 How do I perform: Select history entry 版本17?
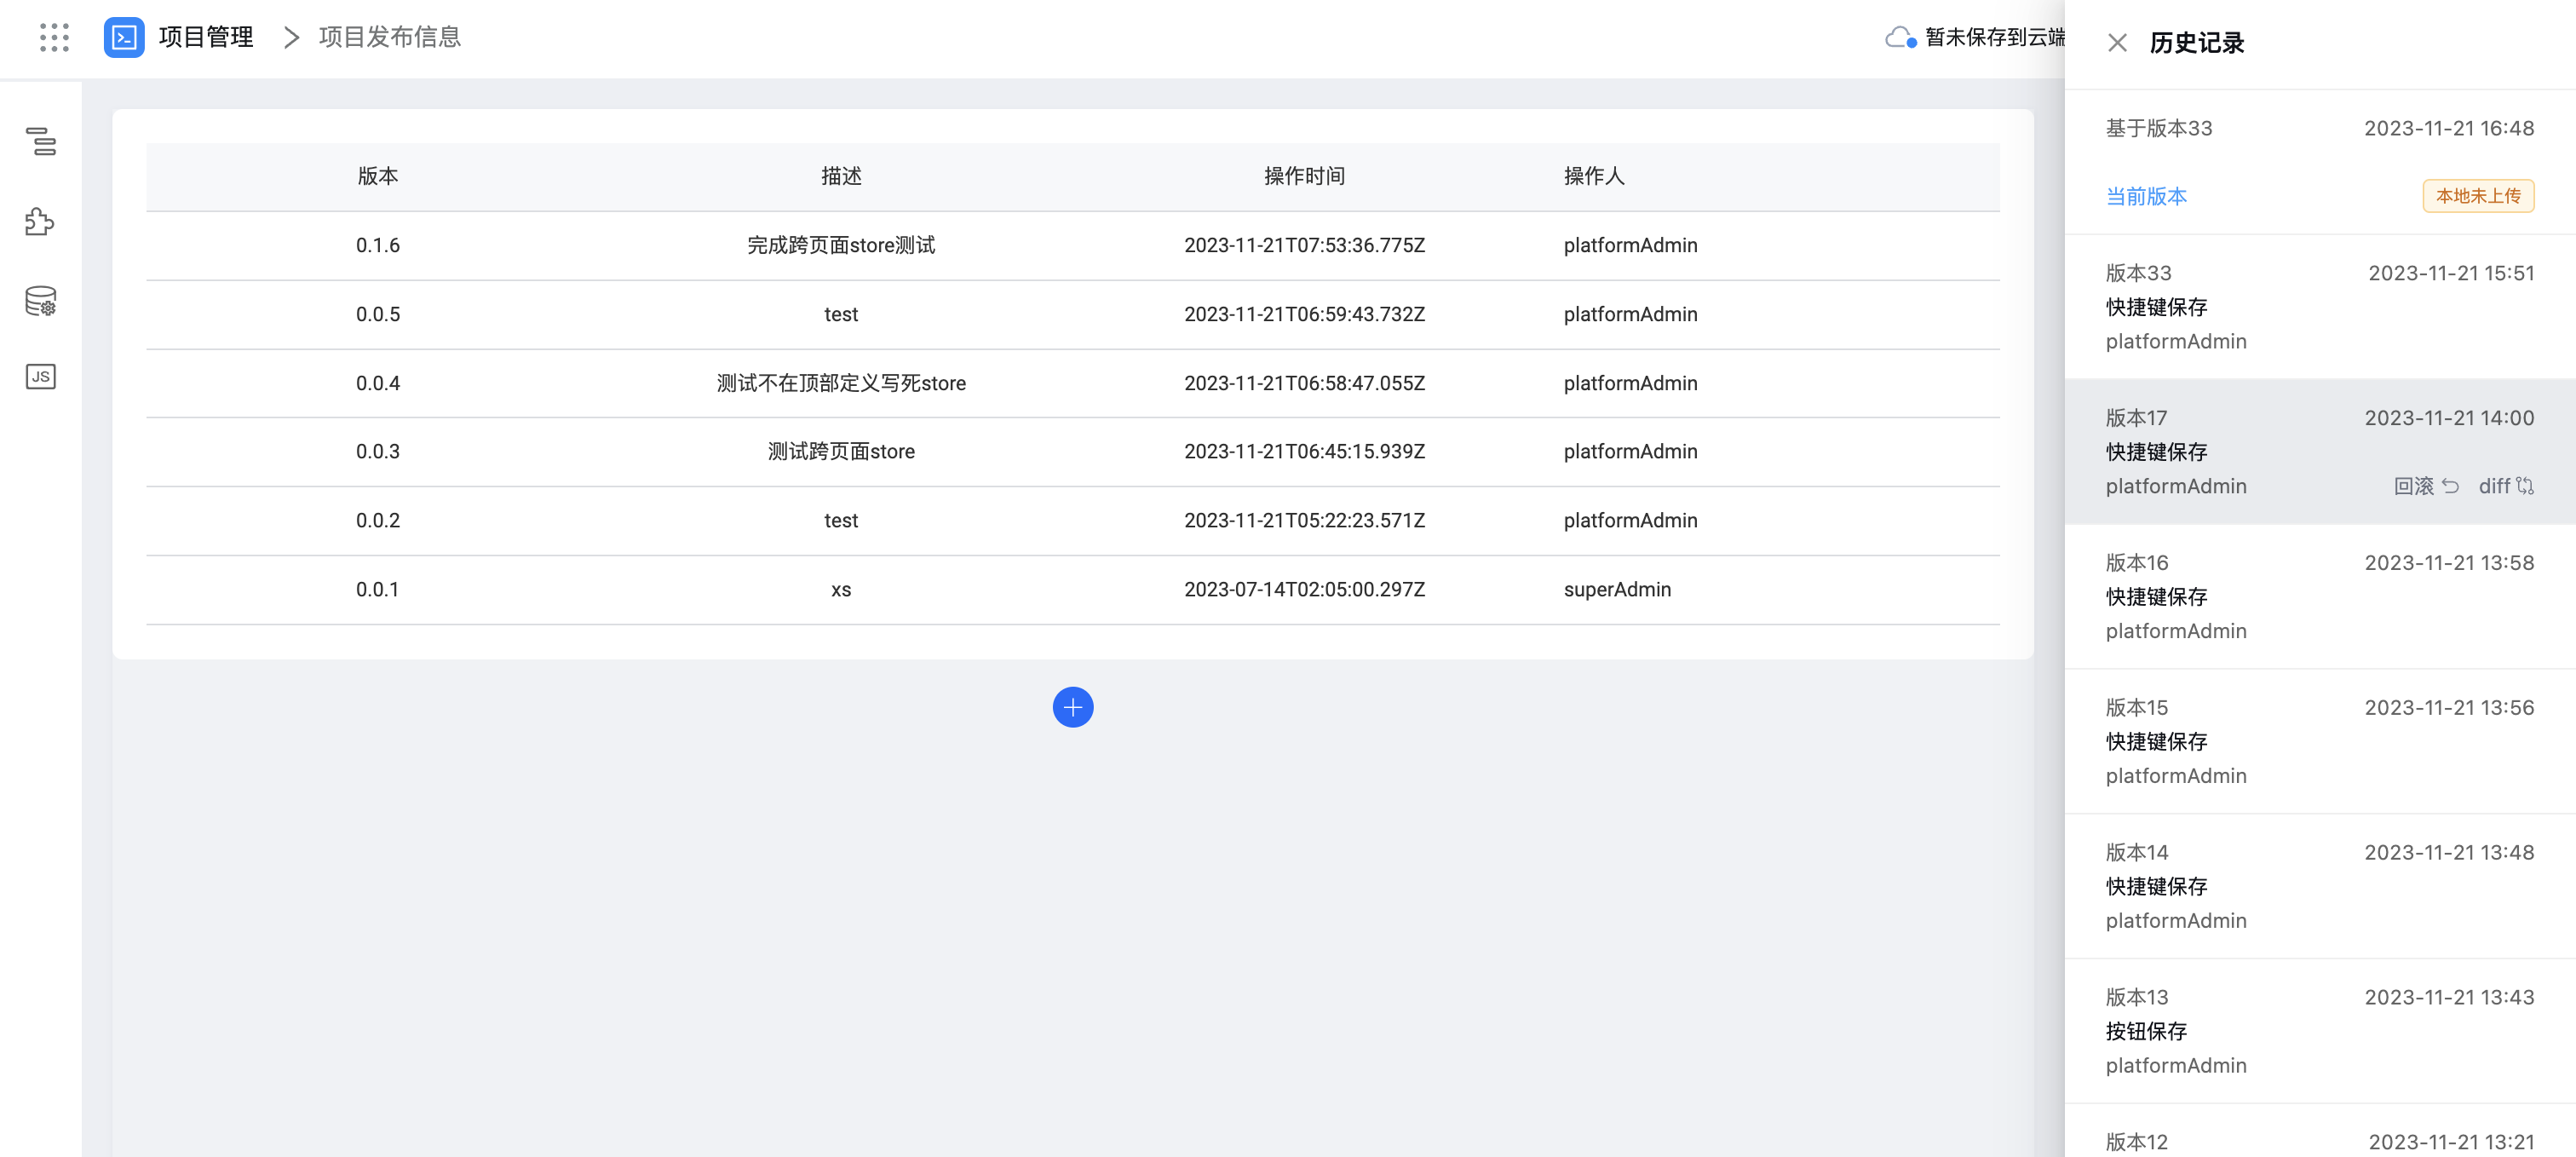click(x=2320, y=452)
